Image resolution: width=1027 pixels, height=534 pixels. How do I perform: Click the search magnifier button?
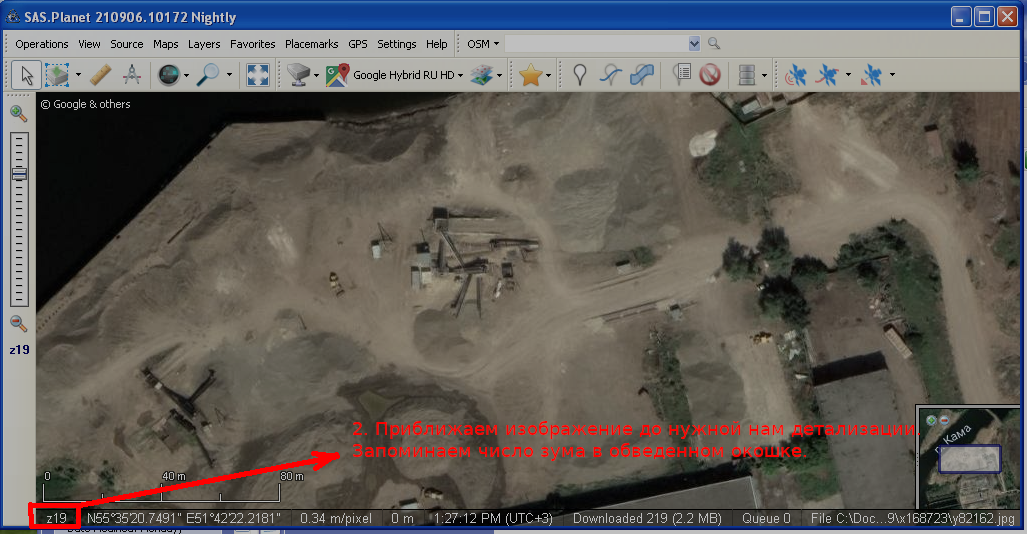pos(714,44)
